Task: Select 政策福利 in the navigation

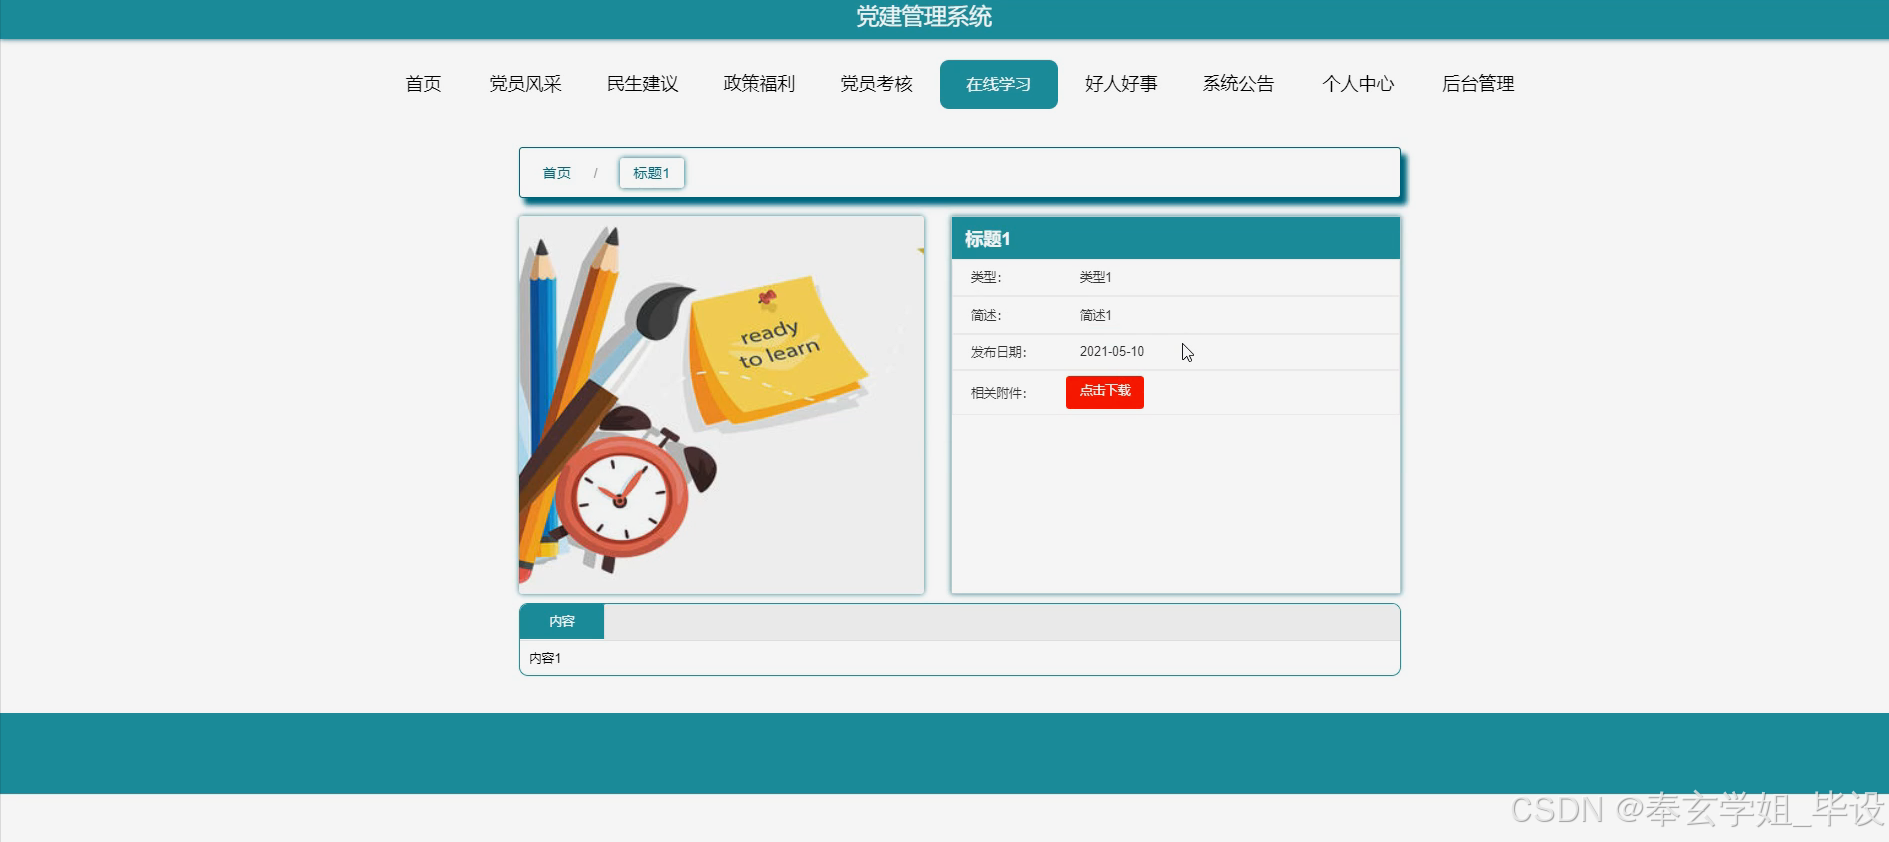Action: pos(759,84)
